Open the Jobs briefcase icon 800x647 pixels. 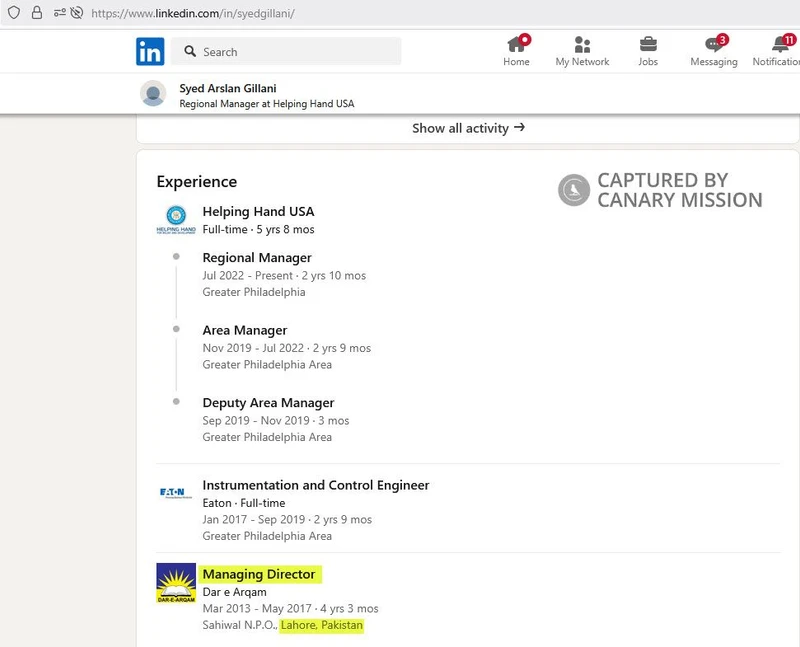coord(648,44)
